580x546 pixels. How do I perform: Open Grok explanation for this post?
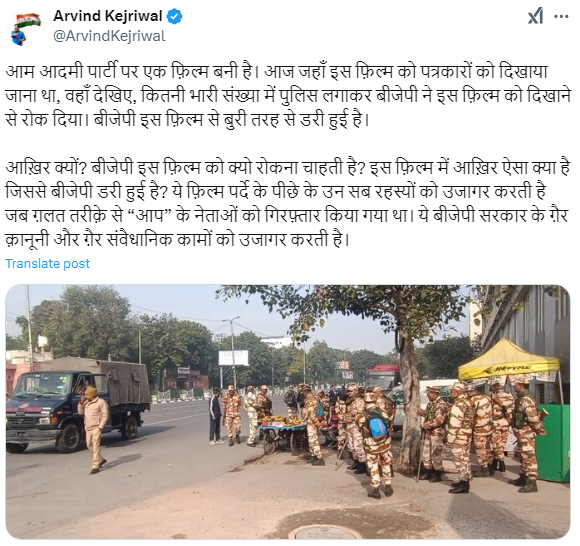pyautogui.click(x=536, y=16)
